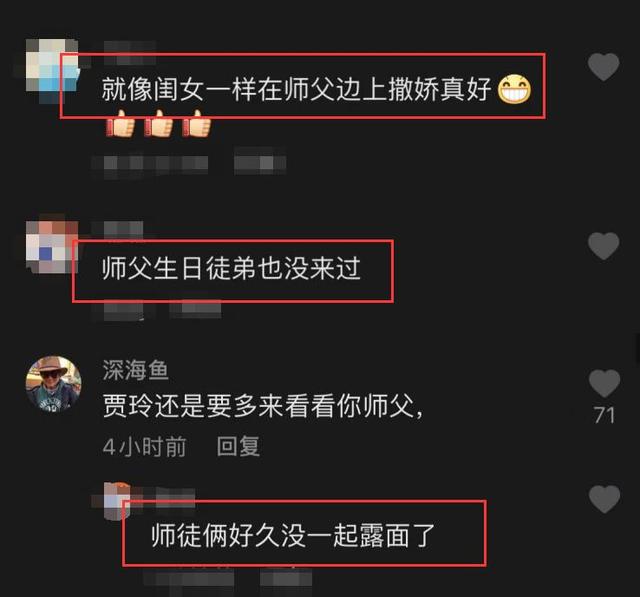Like 深海鱼's comment with the heart

tap(604, 384)
